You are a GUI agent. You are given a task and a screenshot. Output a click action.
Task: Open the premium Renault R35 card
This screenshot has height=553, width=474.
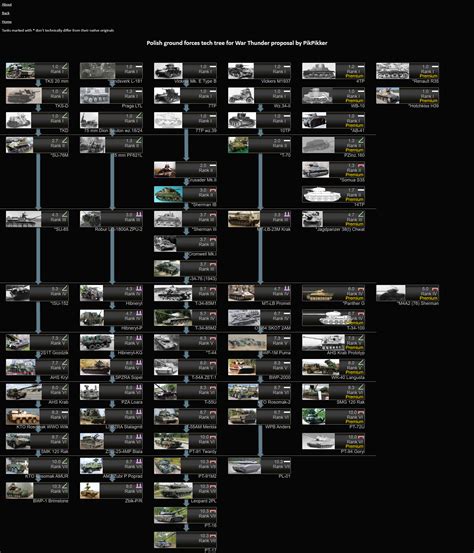coord(407,71)
